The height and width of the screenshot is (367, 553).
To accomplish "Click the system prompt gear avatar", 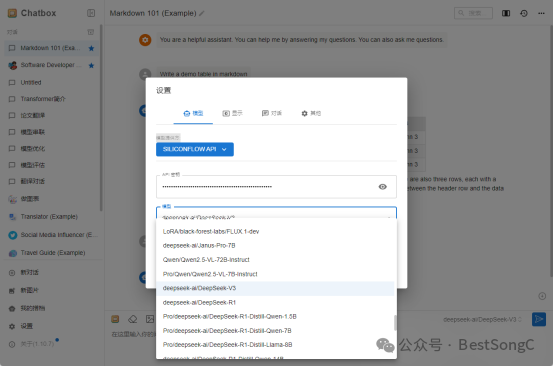I will tap(145, 40).
